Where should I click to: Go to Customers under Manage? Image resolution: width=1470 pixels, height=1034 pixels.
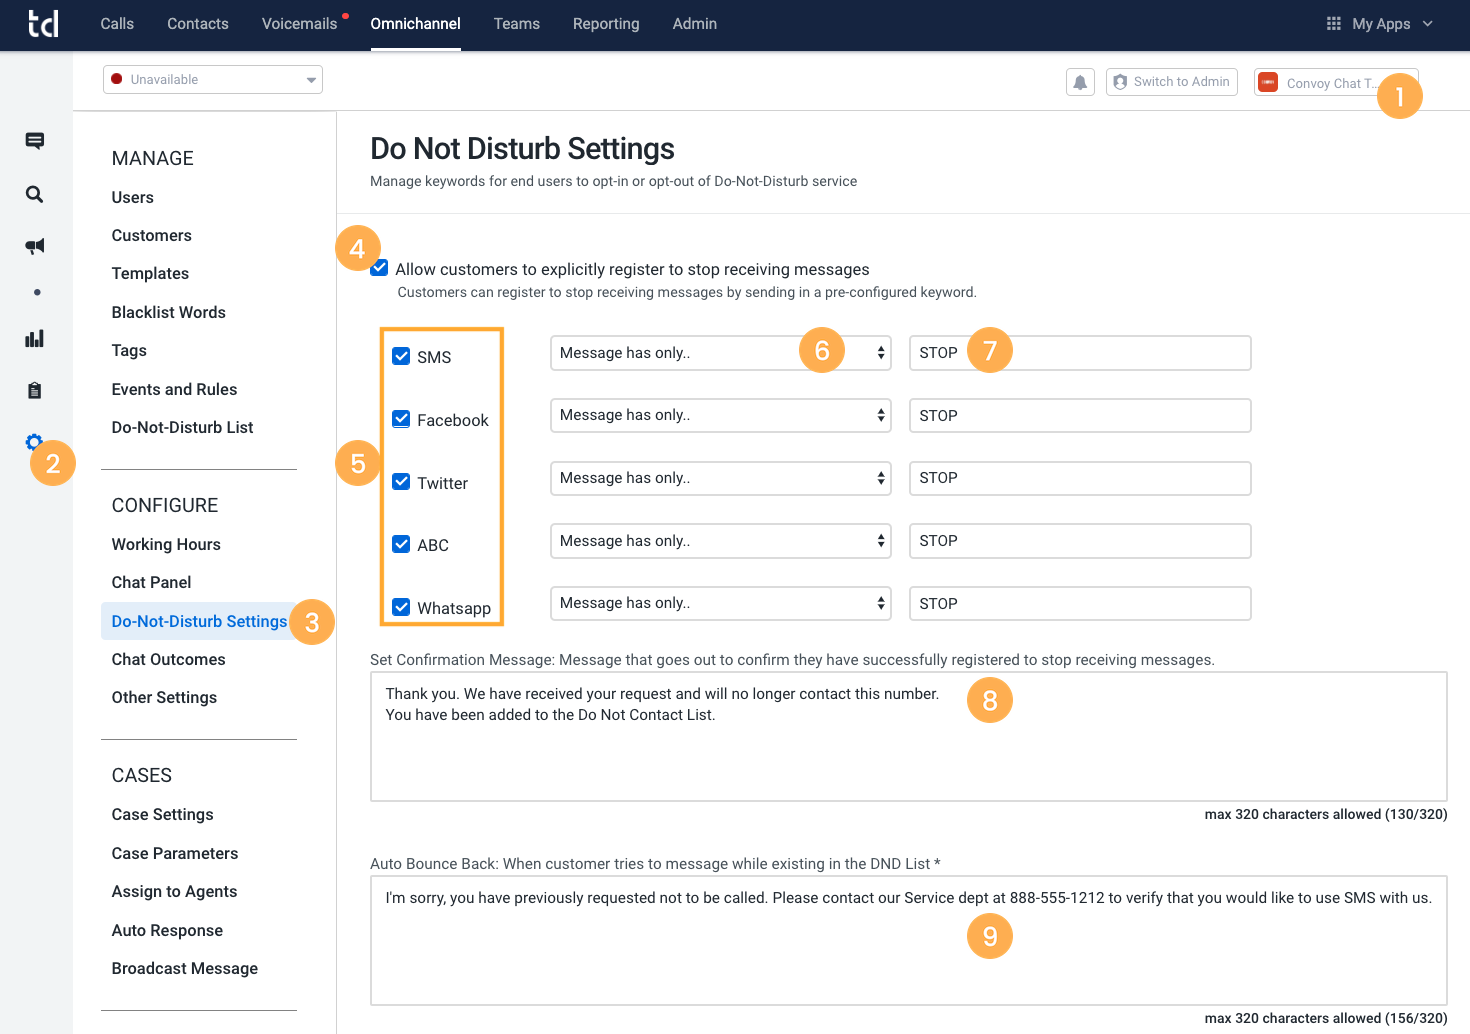(x=152, y=235)
